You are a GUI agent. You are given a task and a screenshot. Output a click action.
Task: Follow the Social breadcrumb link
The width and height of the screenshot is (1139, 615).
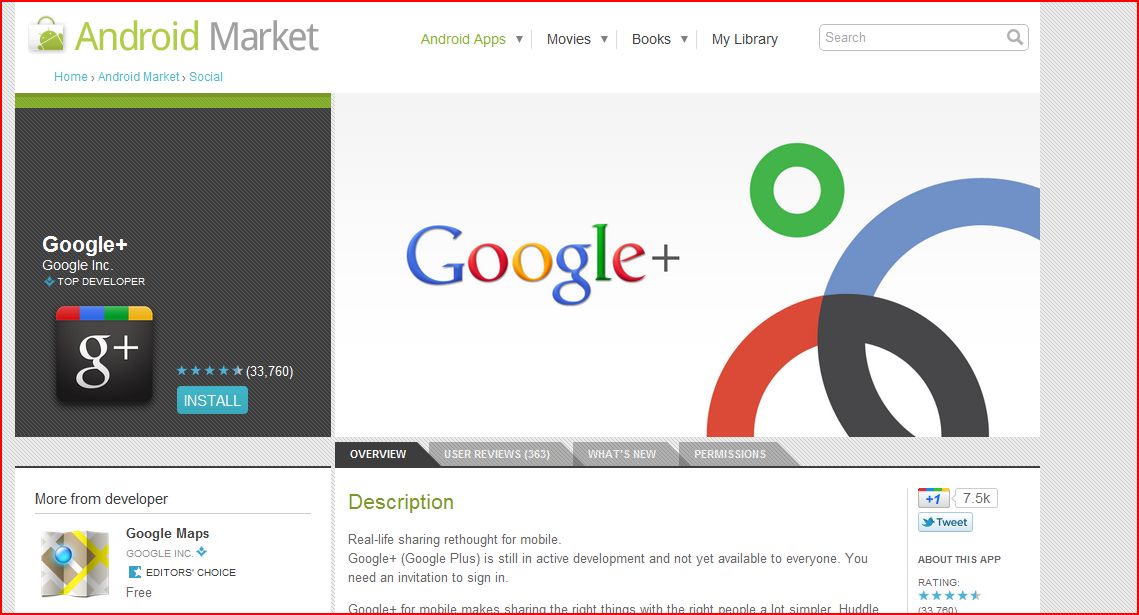coord(206,76)
